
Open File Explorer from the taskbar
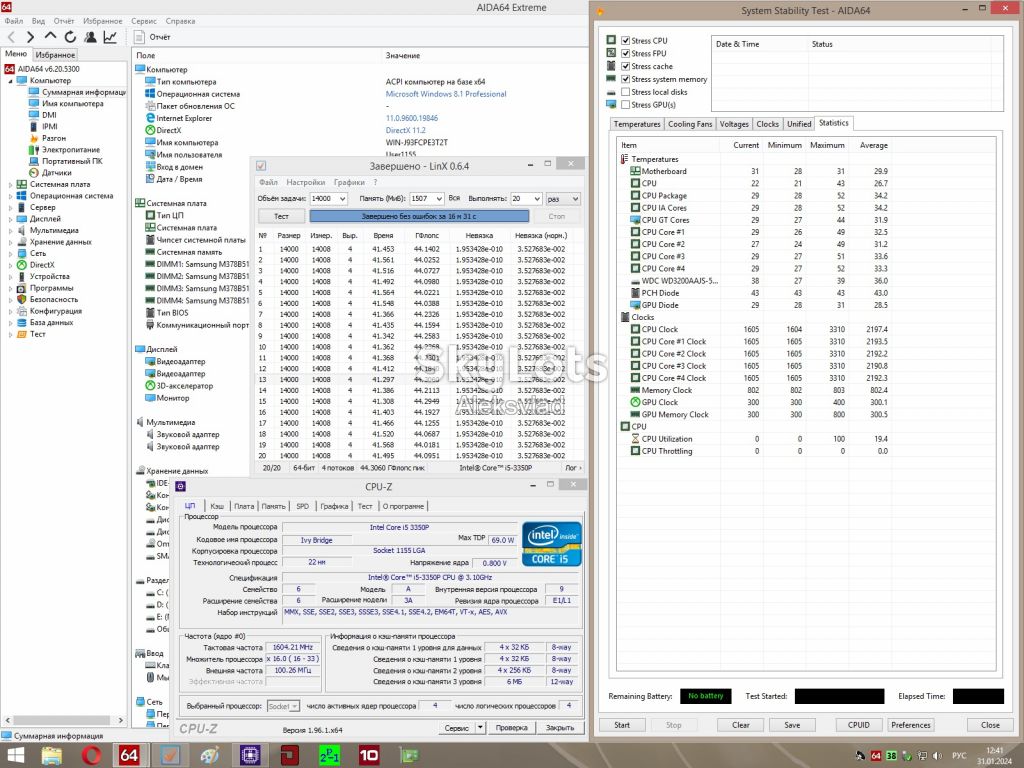[52, 756]
